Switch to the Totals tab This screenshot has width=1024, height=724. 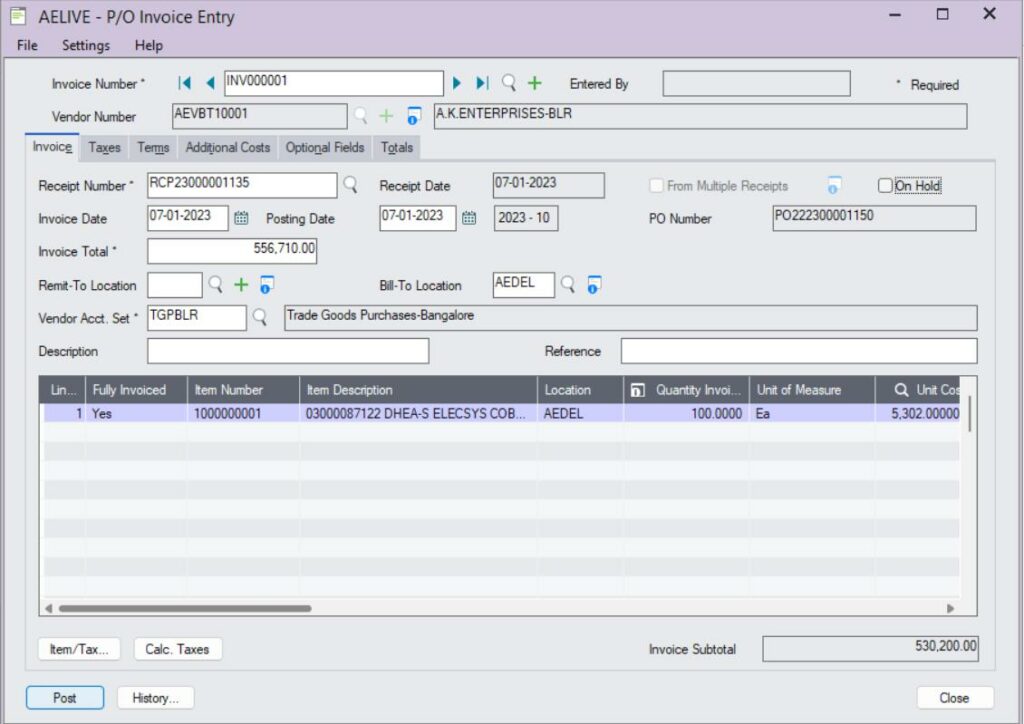coord(396,147)
